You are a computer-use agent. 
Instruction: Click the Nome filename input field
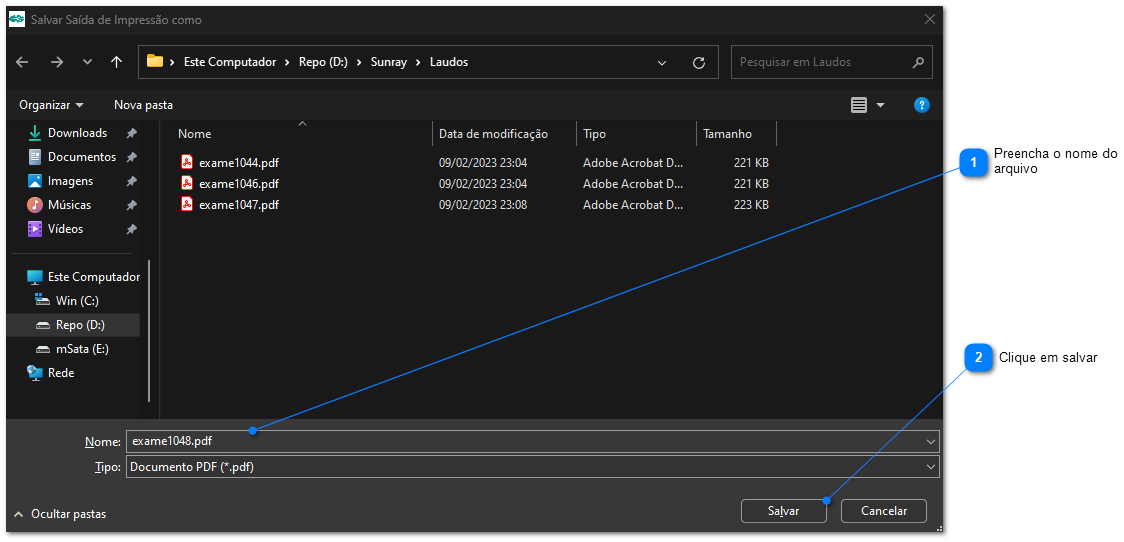(520, 441)
